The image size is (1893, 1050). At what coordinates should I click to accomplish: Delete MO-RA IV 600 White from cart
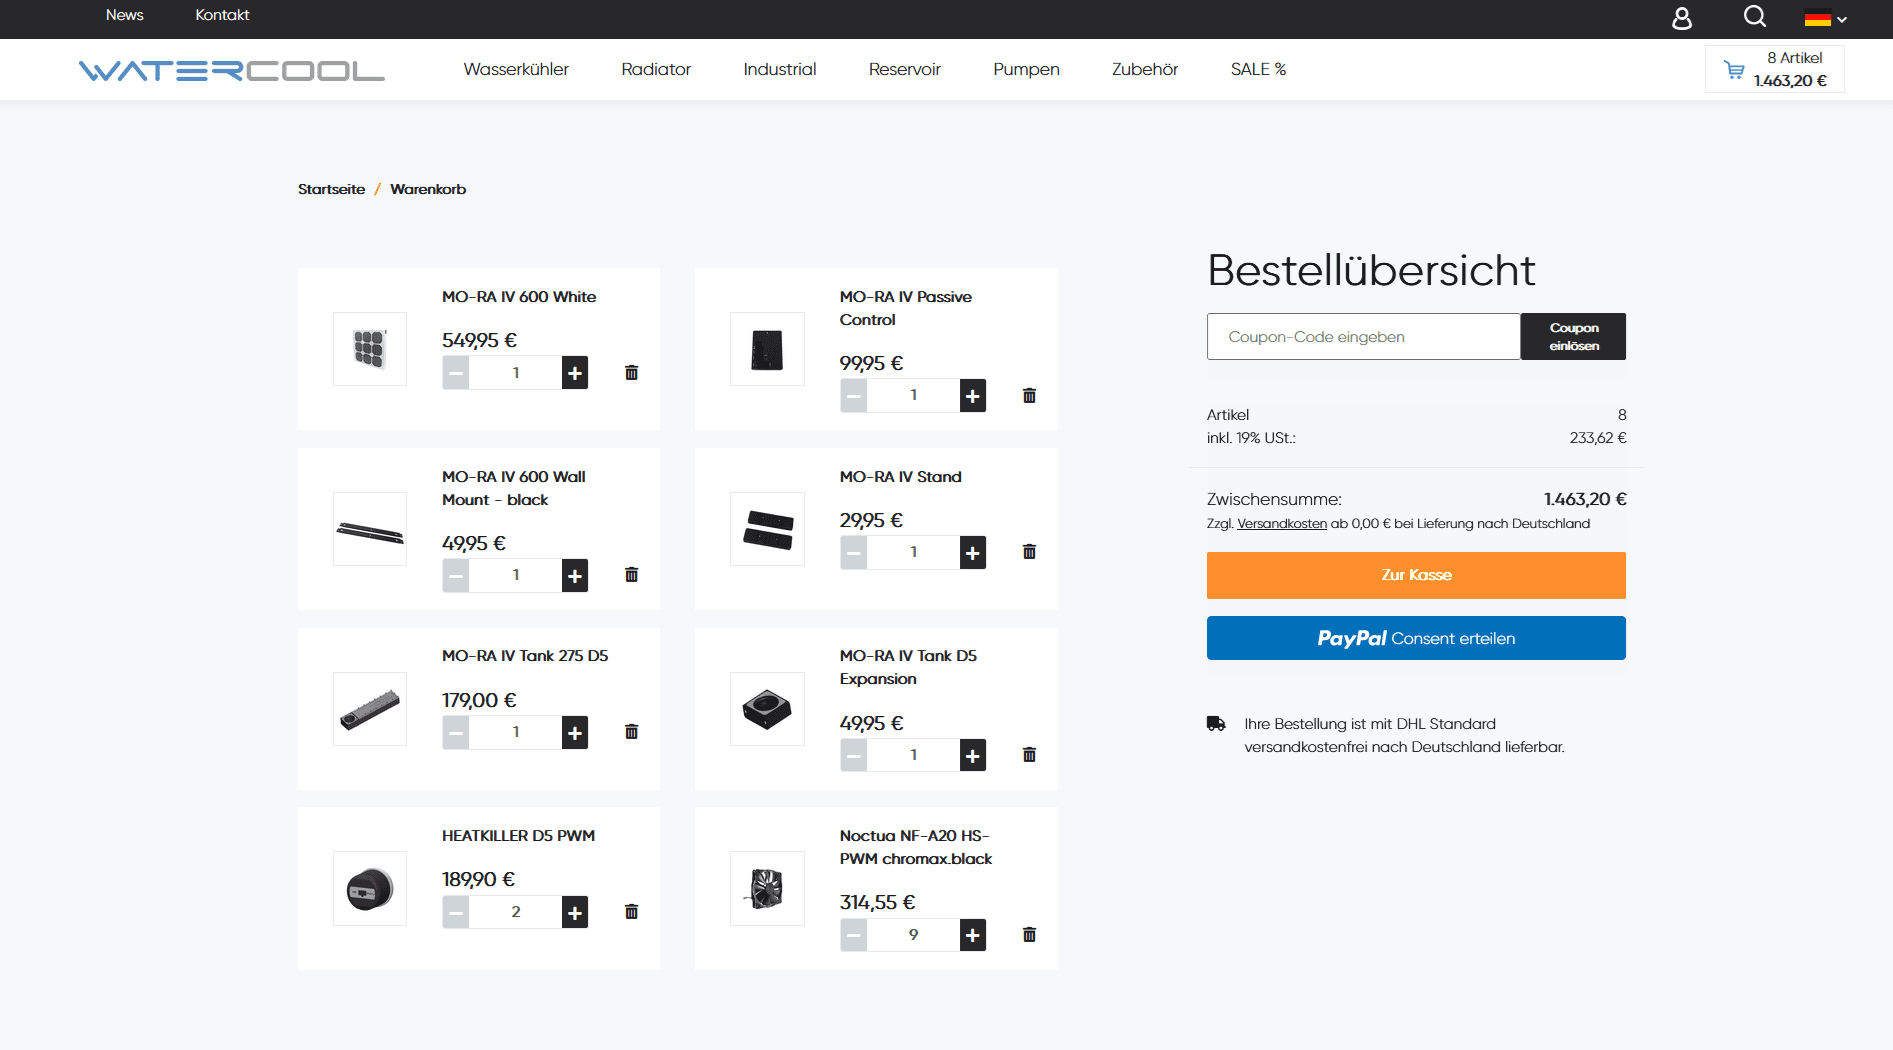tap(631, 373)
